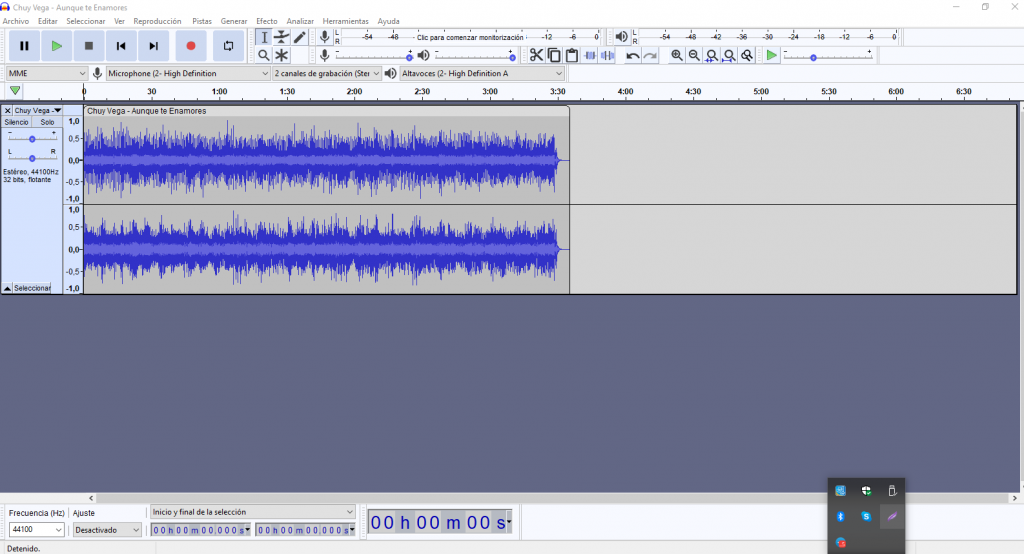Select the Multi-tool asterisk icon

pyautogui.click(x=282, y=55)
